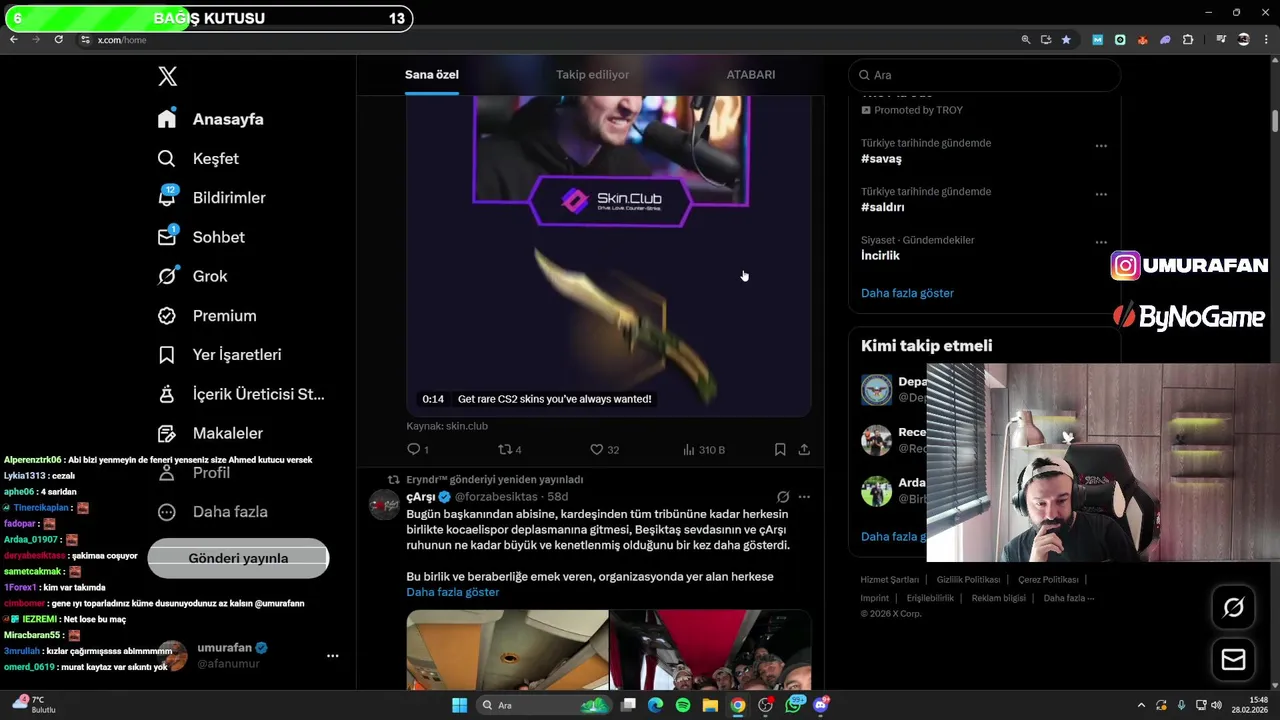Open more options for #saldırı trend

(1101, 194)
